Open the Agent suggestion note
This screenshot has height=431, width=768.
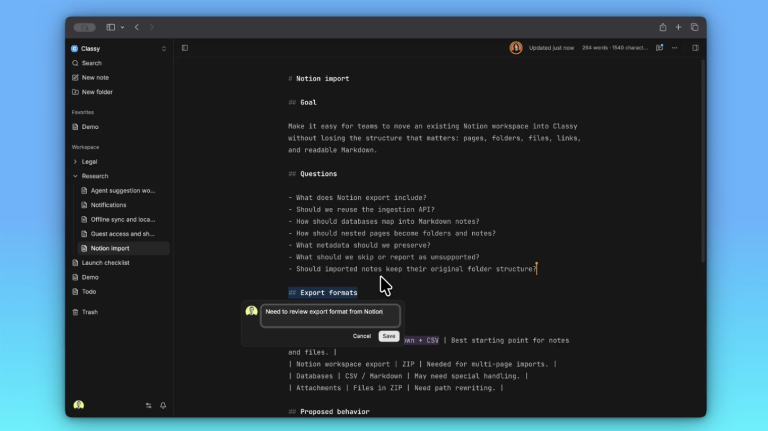click(x=123, y=191)
